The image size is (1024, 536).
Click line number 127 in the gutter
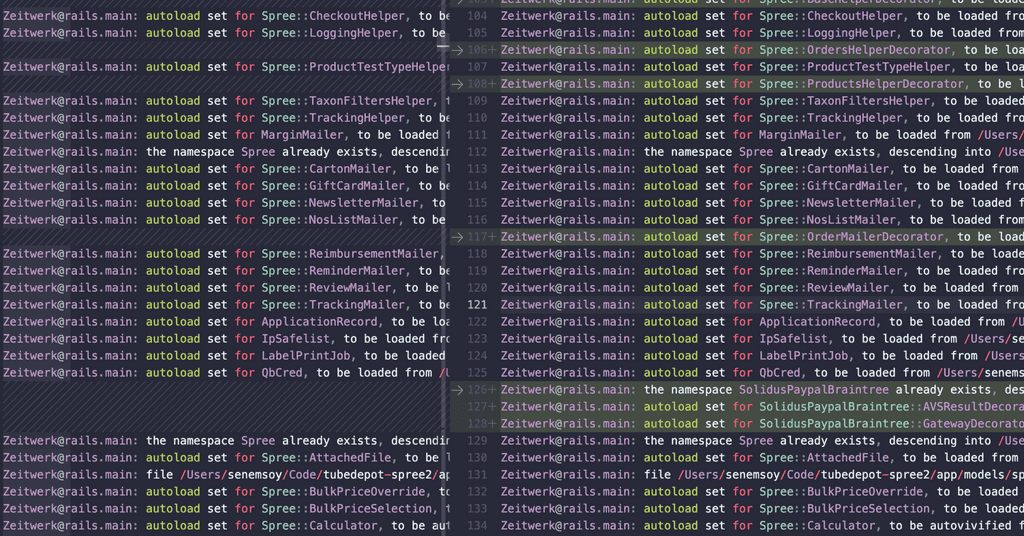pos(477,407)
